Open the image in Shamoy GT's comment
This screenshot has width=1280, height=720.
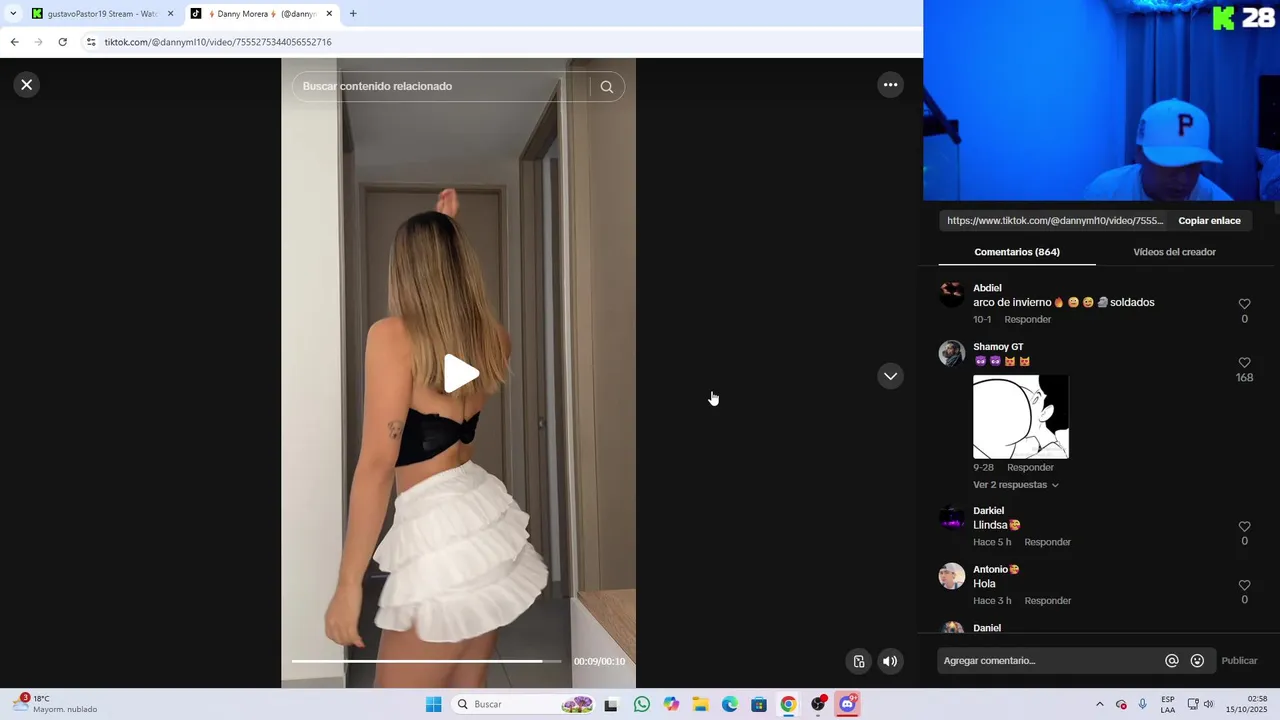[x=1021, y=416]
